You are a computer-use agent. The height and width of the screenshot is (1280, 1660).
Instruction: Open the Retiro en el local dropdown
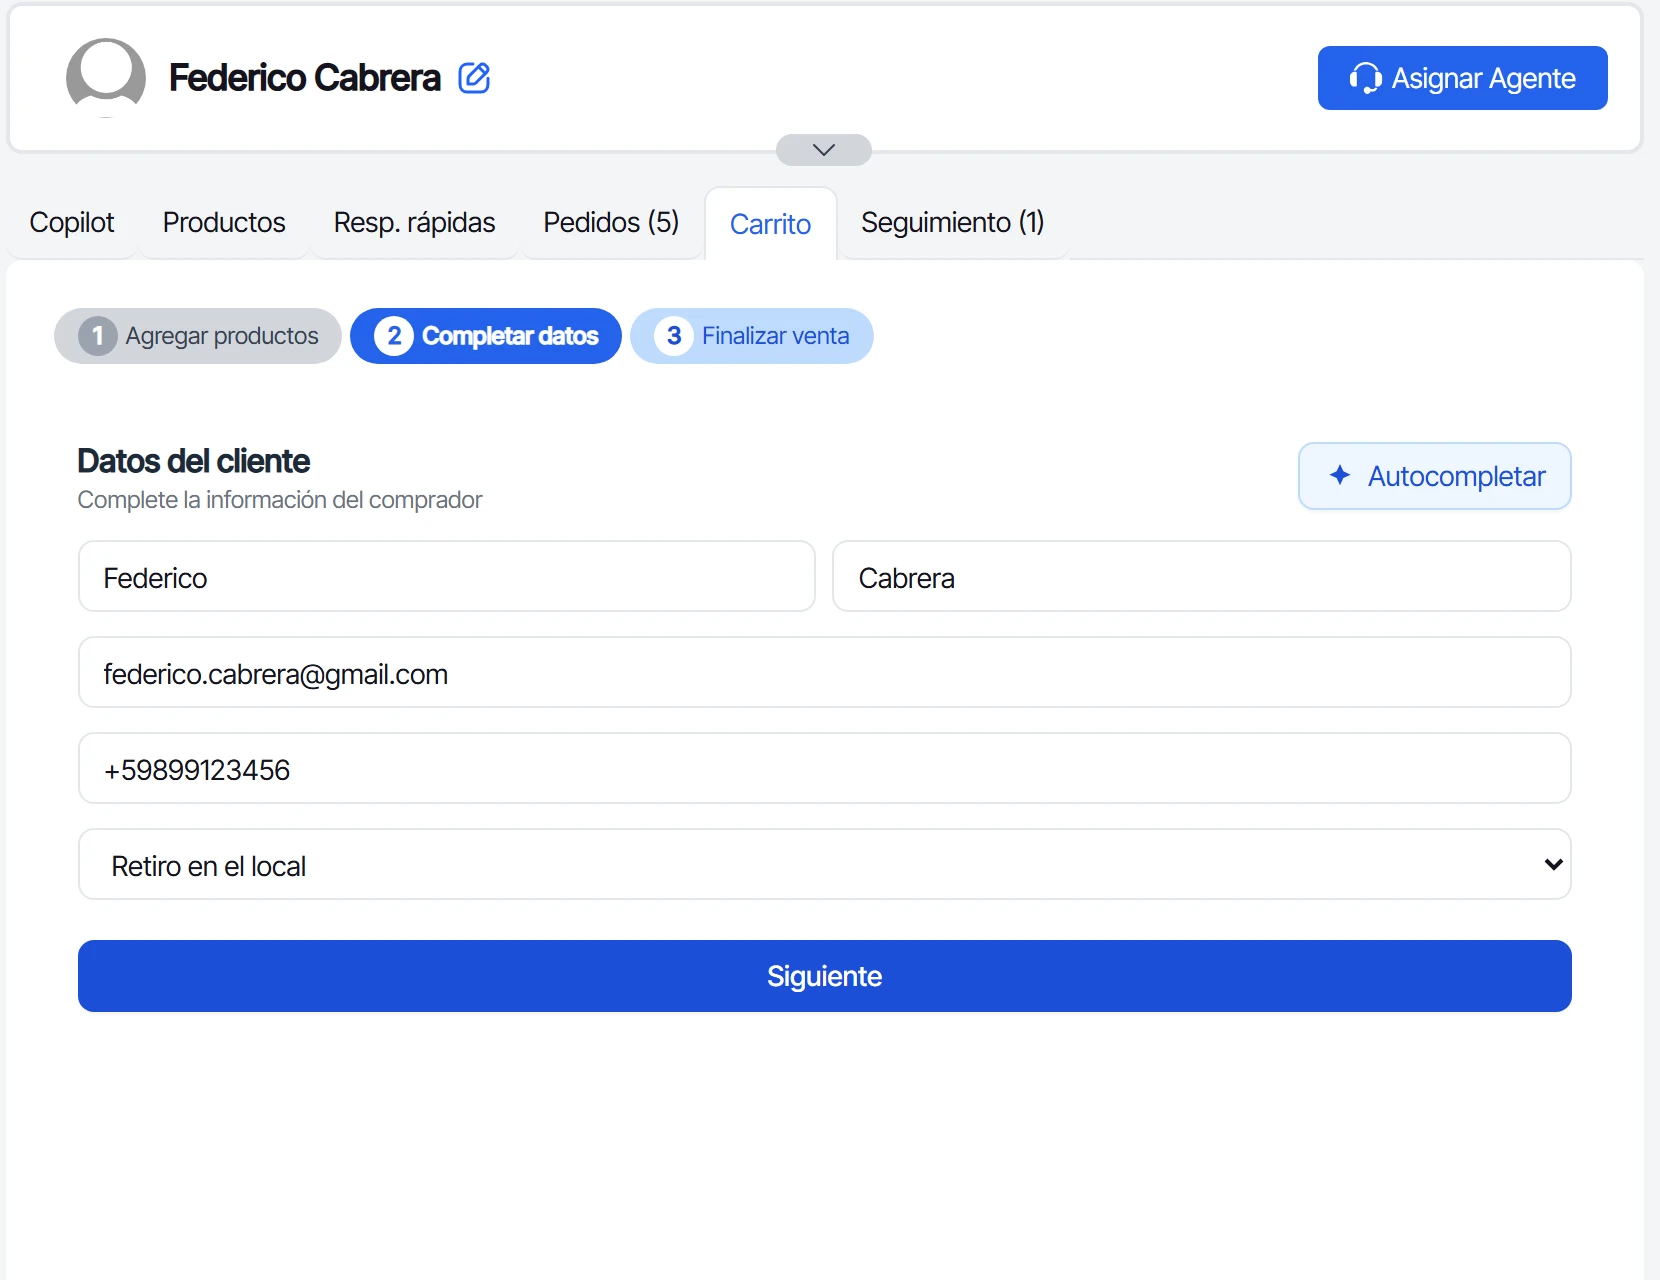tap(825, 864)
